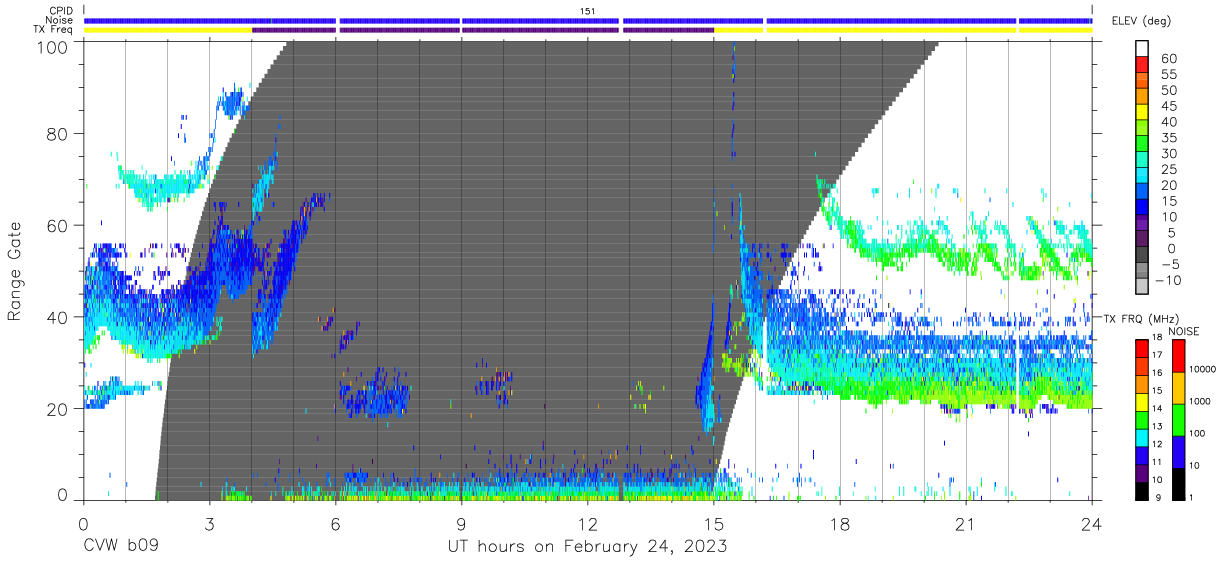1228x567 pixels.
Task: Select the y-axis tick label '100'
Action: pos(53,47)
